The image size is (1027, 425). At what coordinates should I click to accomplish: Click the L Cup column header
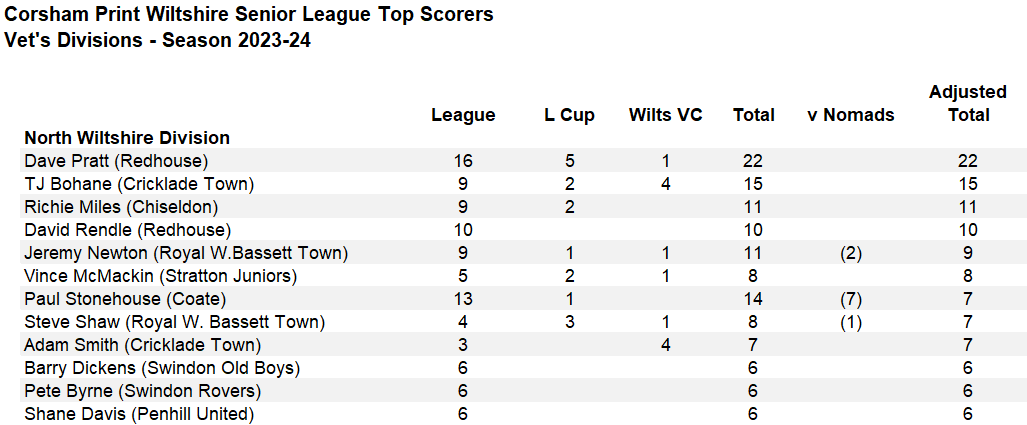click(x=569, y=115)
